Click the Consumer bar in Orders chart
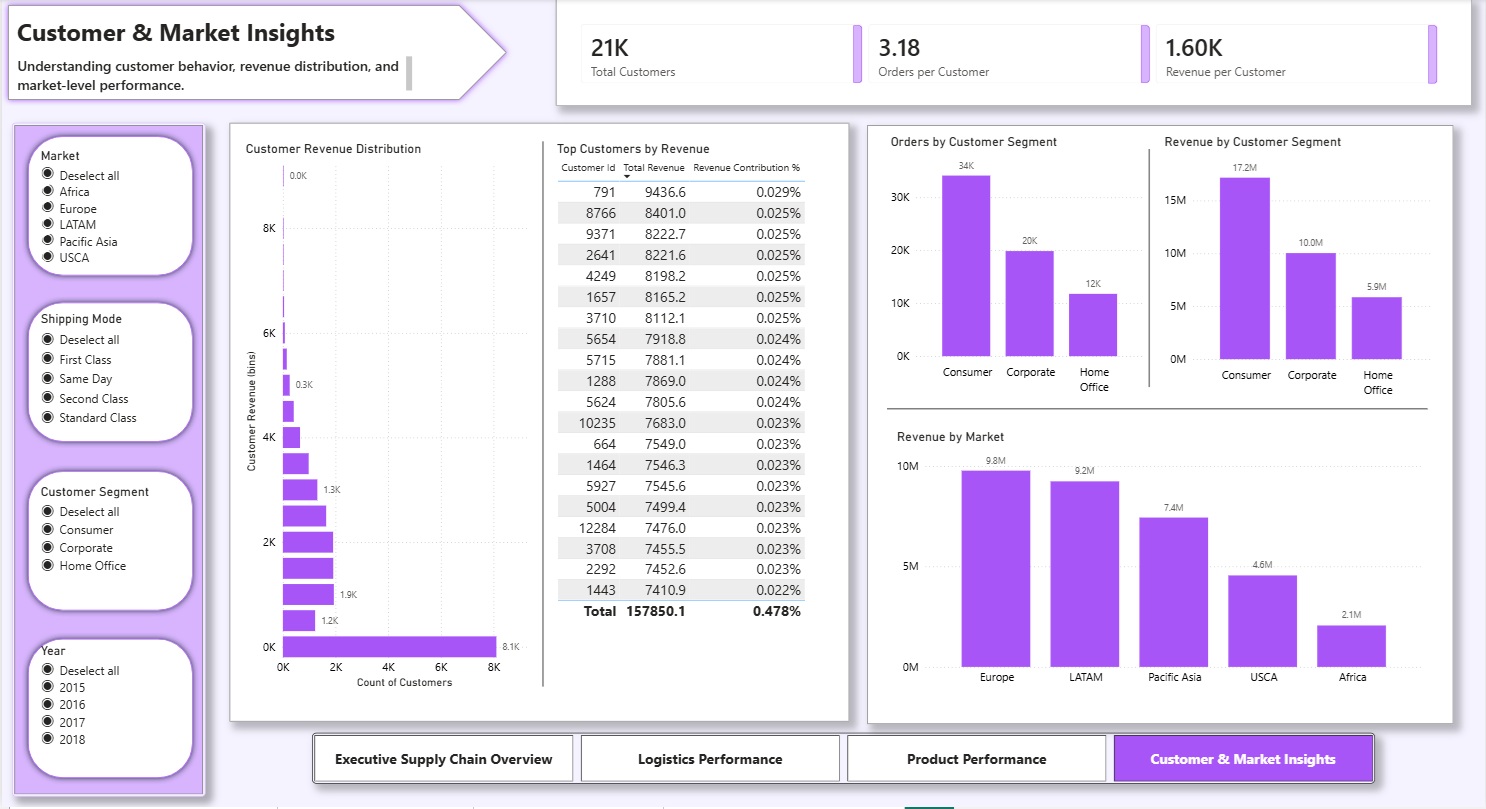This screenshot has height=809, width=1486. click(x=966, y=265)
